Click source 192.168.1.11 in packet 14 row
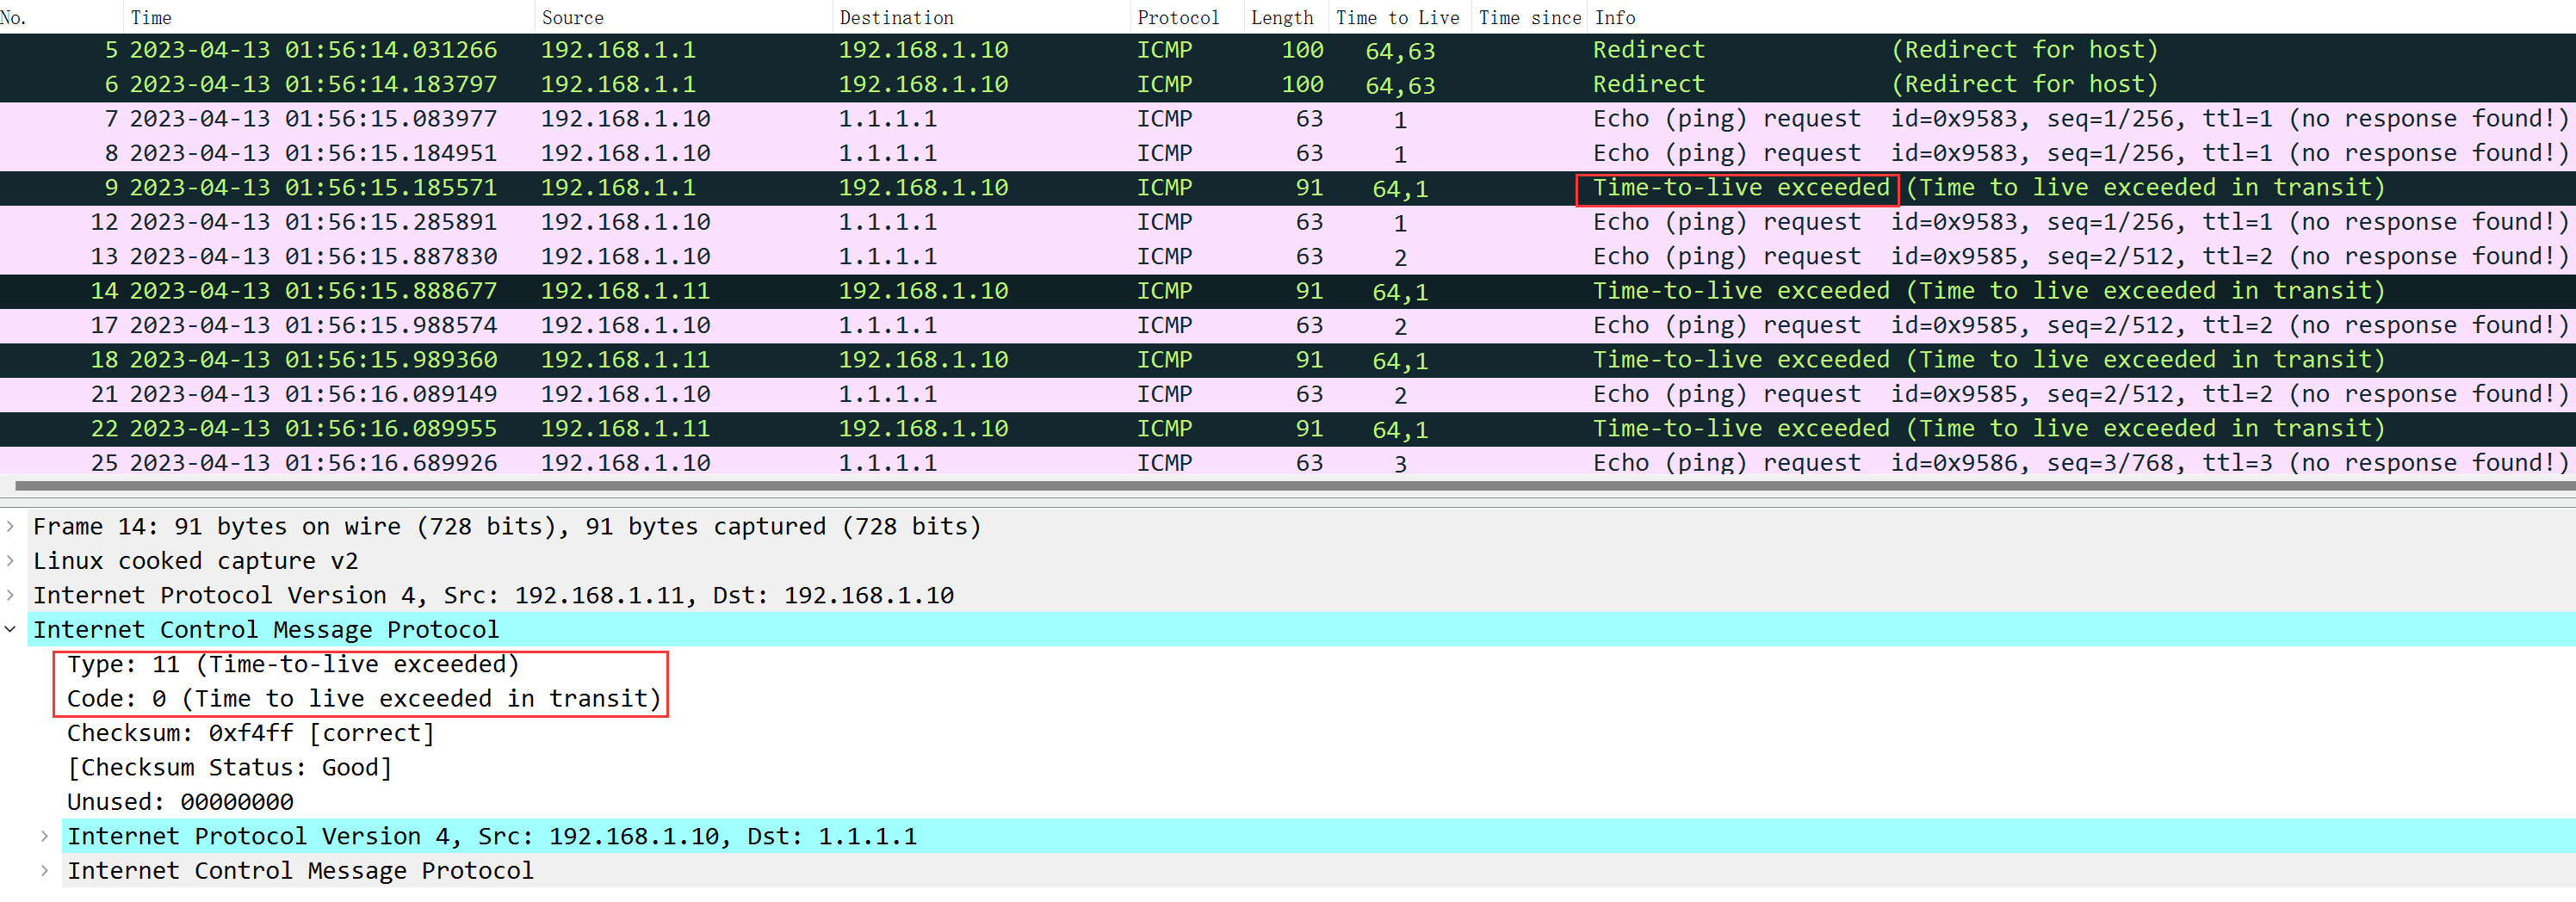The height and width of the screenshot is (902, 2576). point(625,291)
